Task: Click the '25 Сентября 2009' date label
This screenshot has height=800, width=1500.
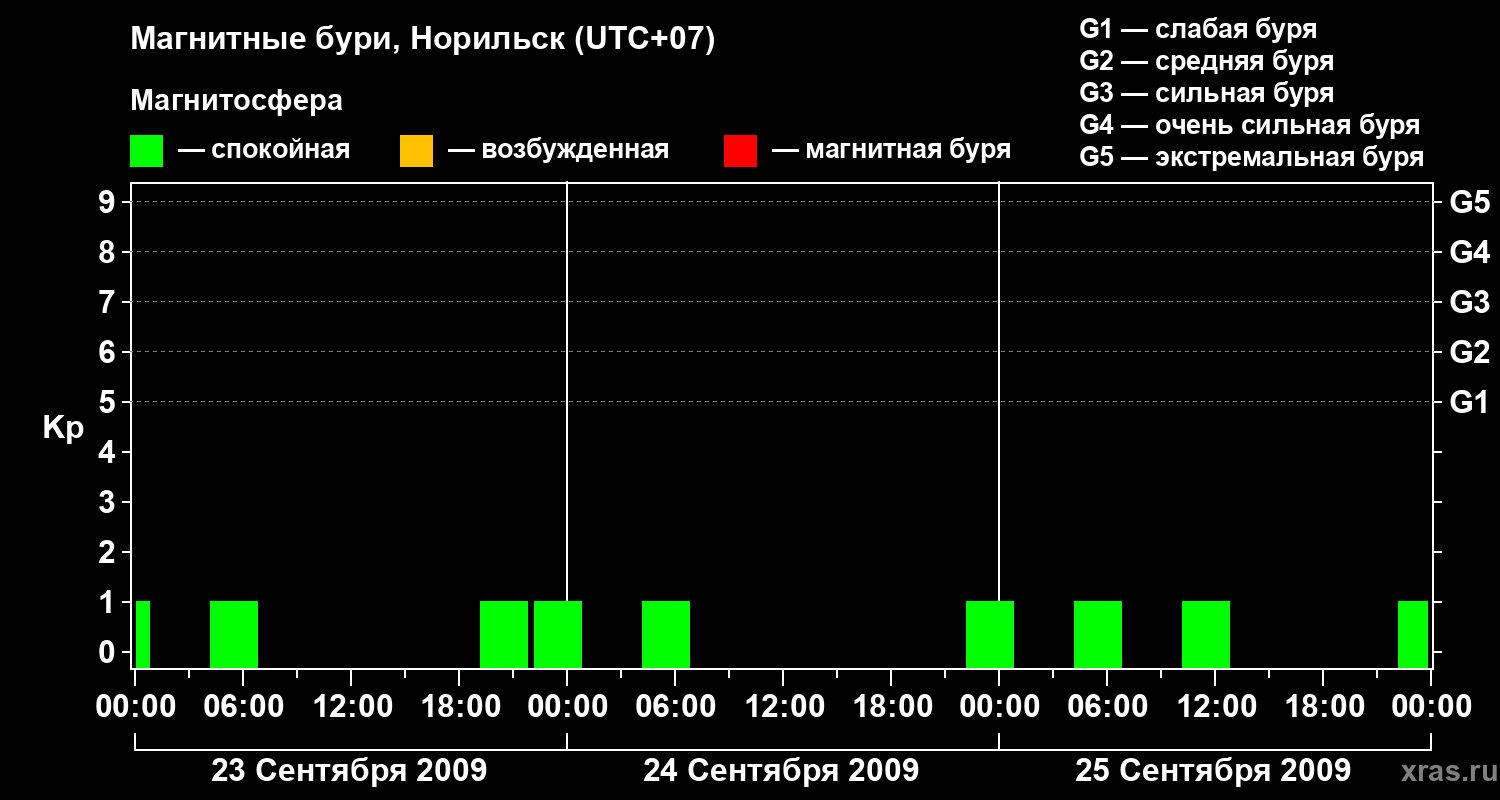Action: 1213,770
